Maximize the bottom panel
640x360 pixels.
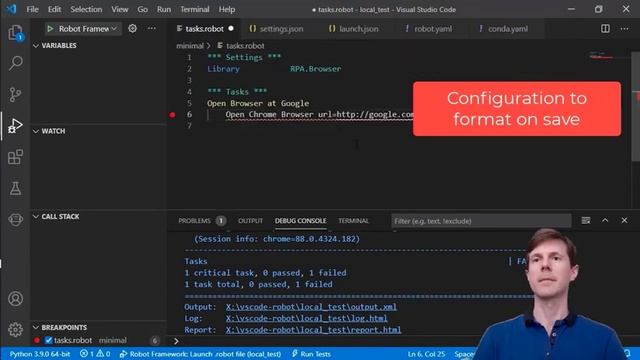(605, 220)
